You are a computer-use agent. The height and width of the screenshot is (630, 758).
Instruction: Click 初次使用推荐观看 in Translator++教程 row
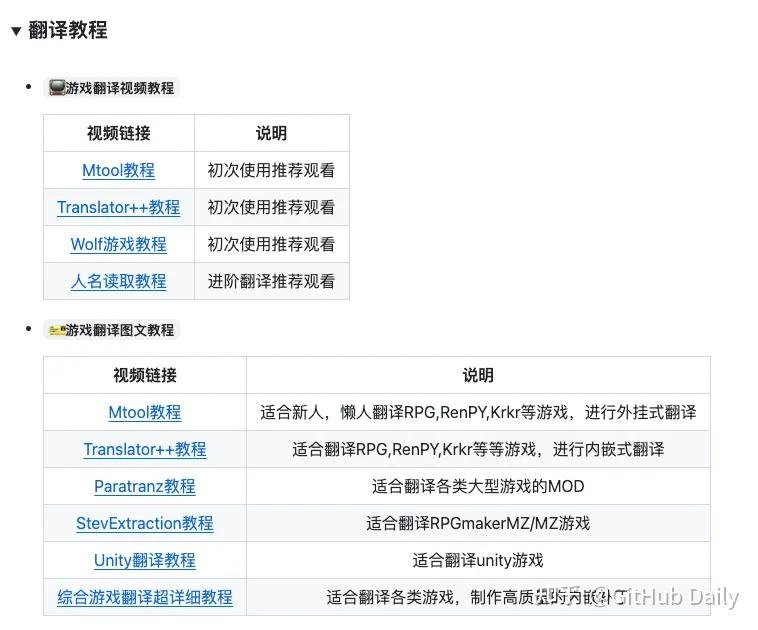tap(271, 207)
